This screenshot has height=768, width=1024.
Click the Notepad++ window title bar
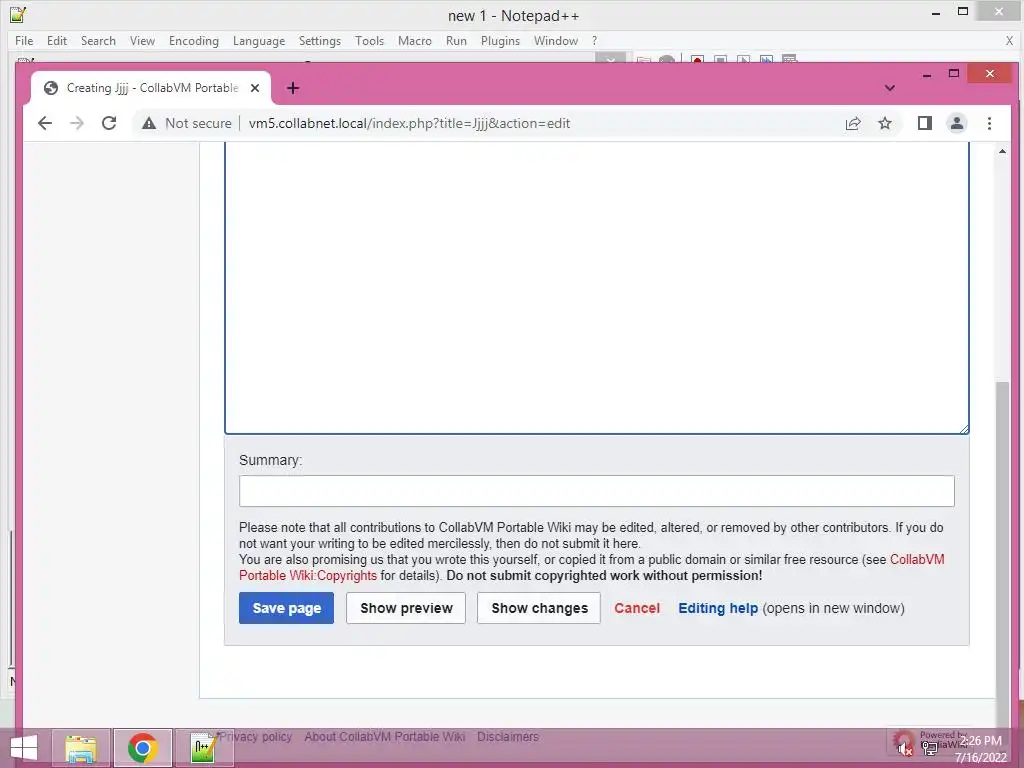click(513, 15)
